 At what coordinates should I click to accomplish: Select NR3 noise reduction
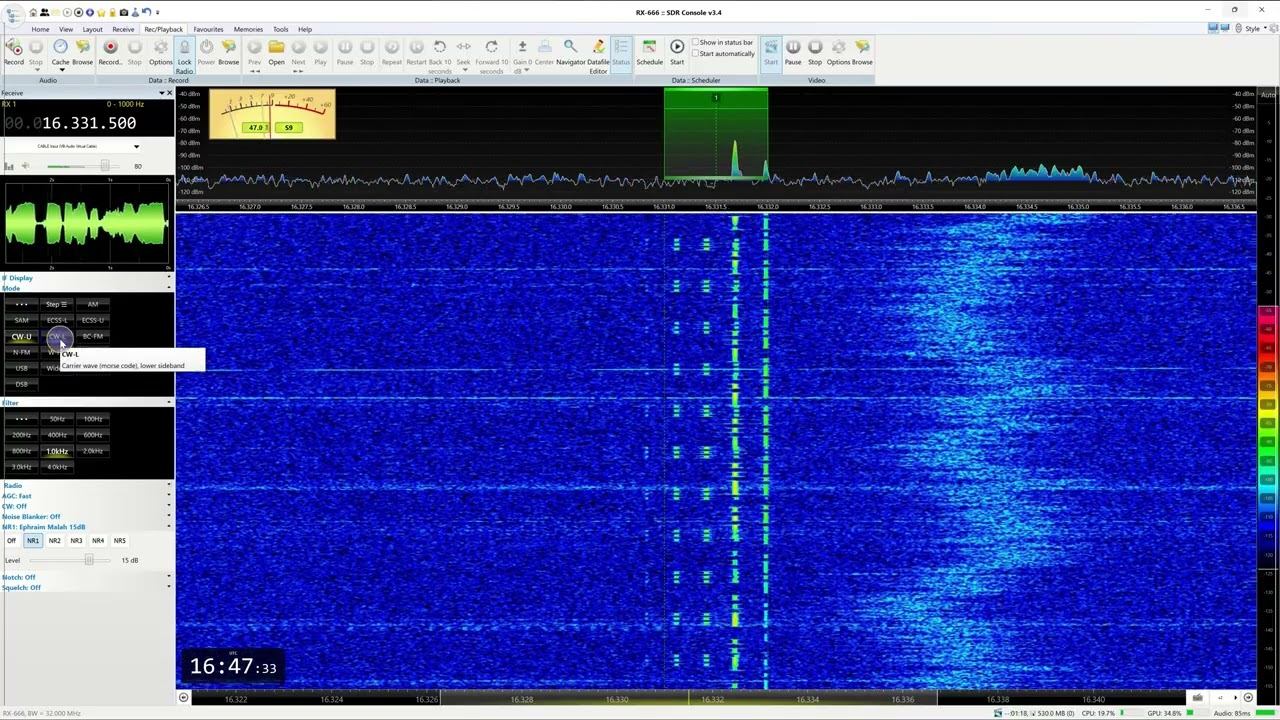(x=76, y=540)
